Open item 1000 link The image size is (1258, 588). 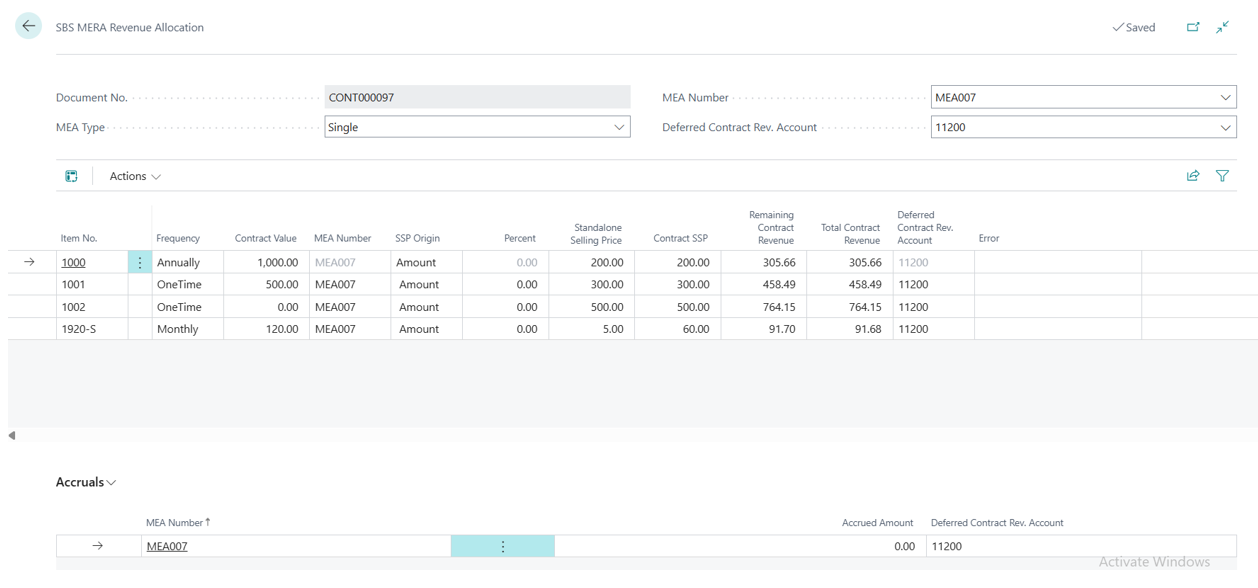pyautogui.click(x=73, y=262)
